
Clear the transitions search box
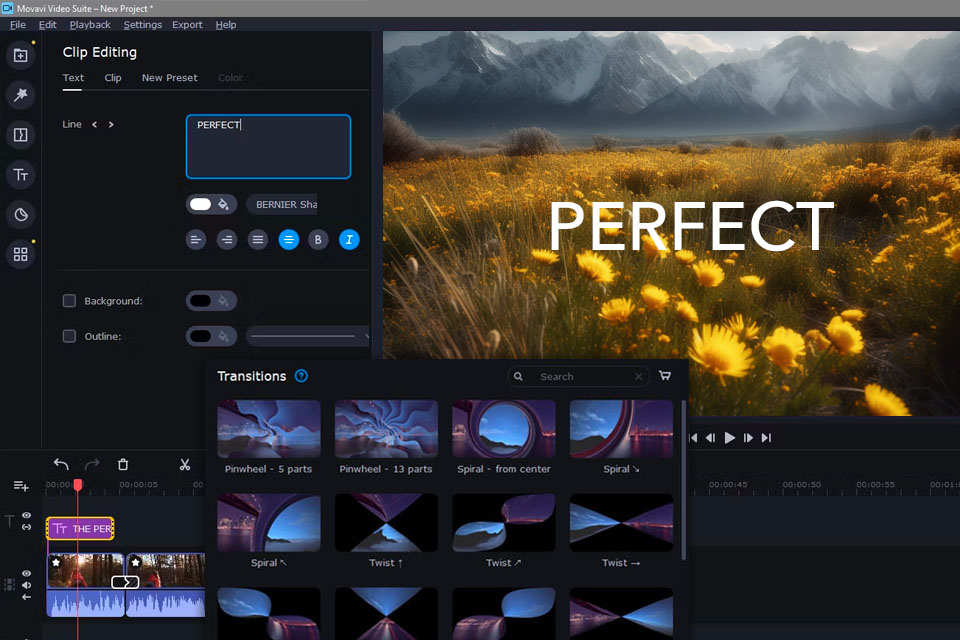point(638,376)
